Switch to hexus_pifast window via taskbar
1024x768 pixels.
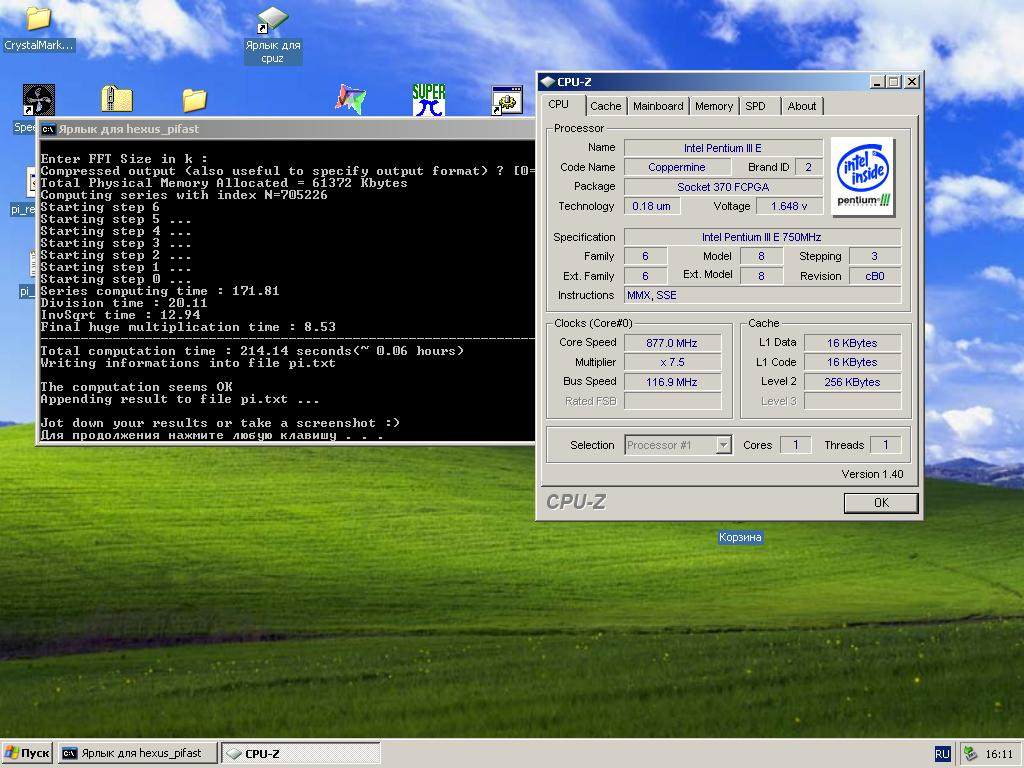[138, 754]
